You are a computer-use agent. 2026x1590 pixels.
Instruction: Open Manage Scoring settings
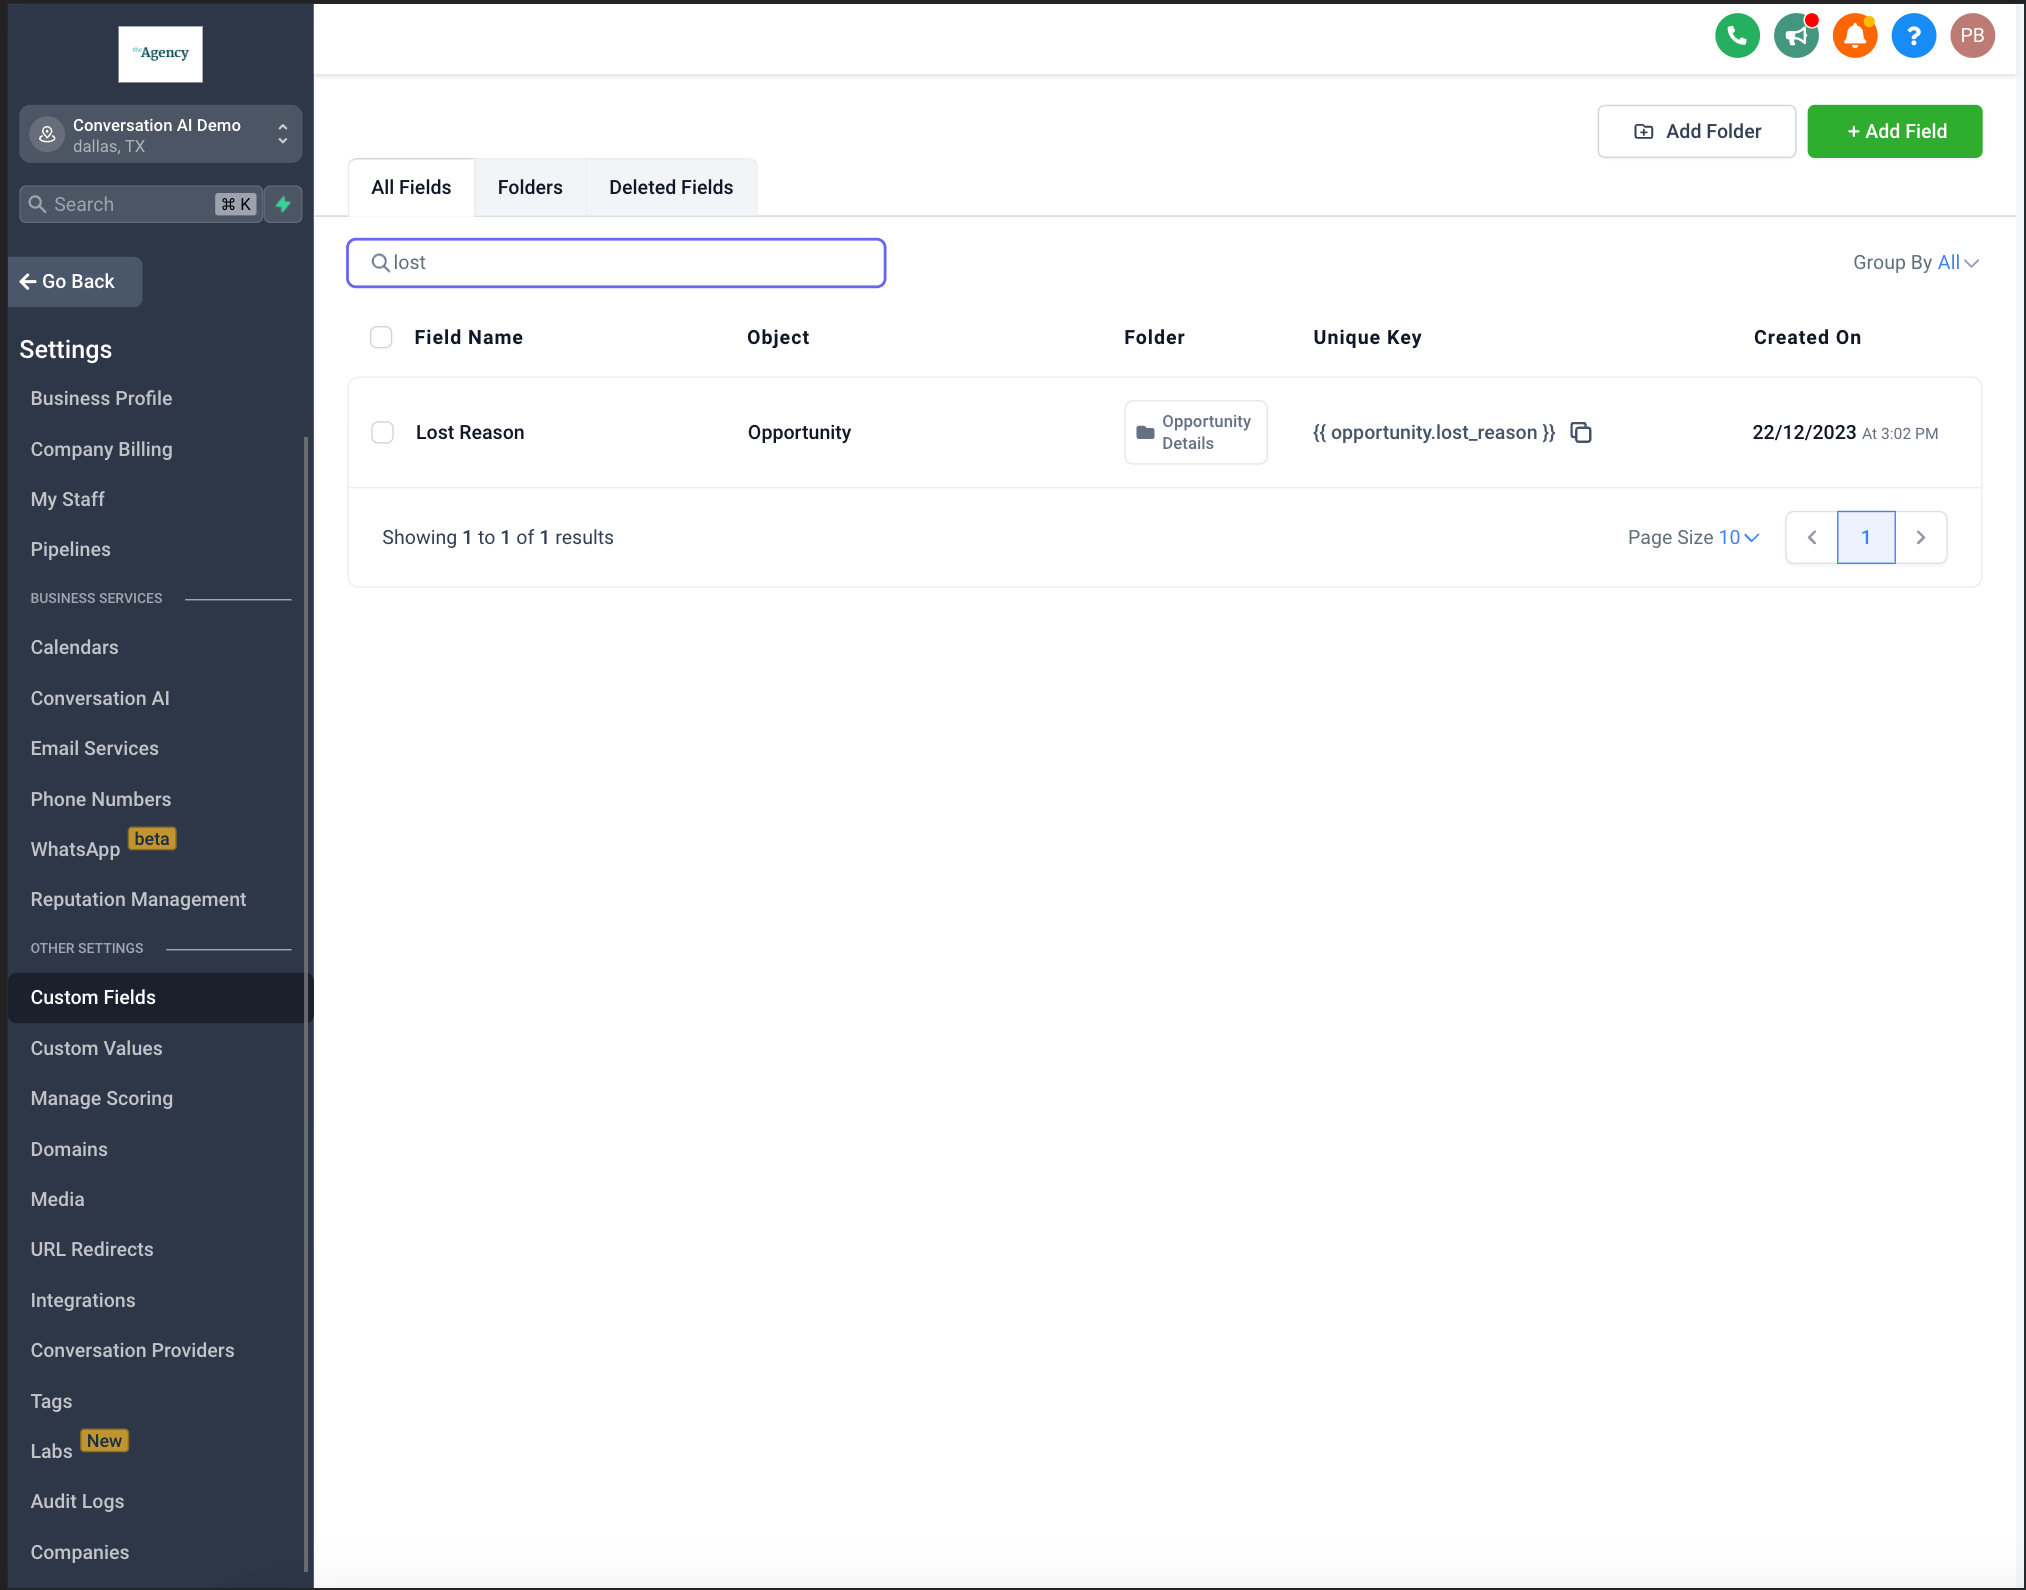point(101,1098)
